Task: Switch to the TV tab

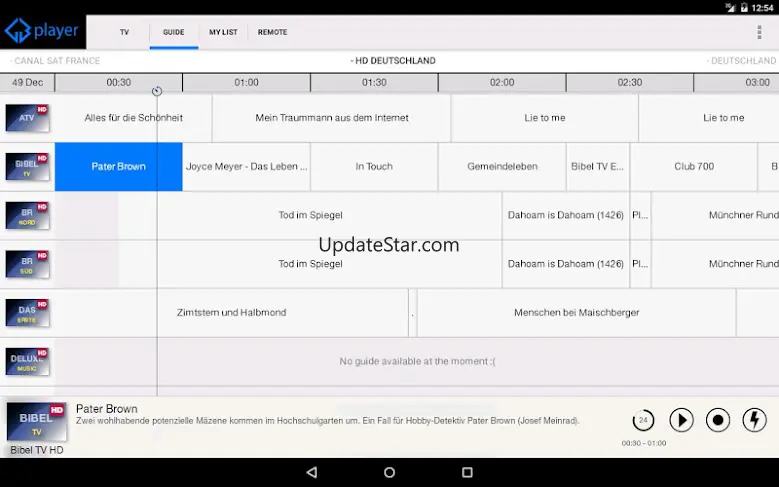Action: [x=124, y=32]
